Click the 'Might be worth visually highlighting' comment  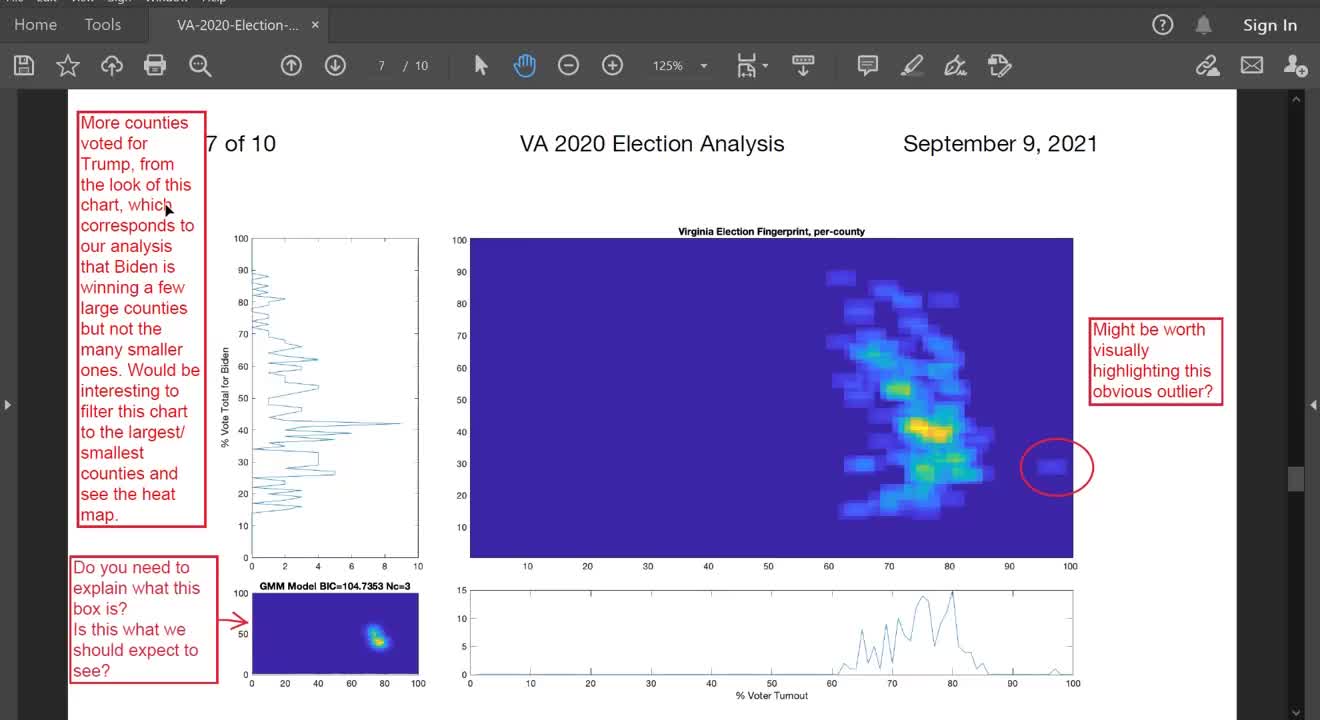click(1155, 361)
